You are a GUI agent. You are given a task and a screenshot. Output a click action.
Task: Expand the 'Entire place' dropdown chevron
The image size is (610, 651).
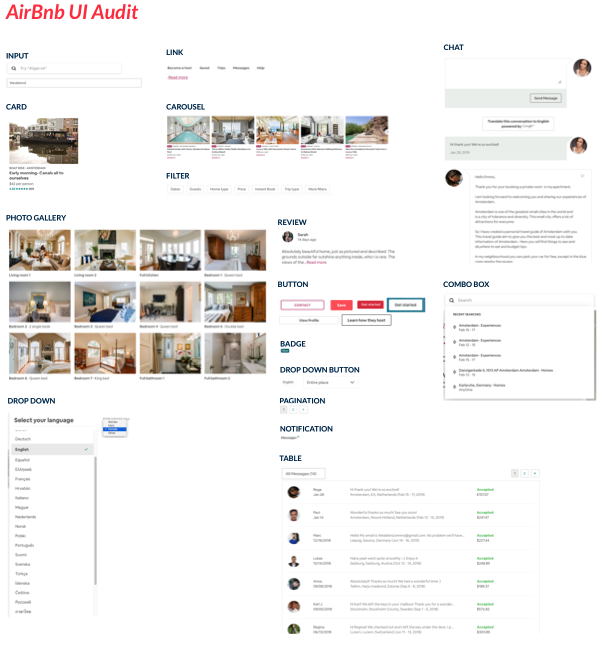pos(352,382)
